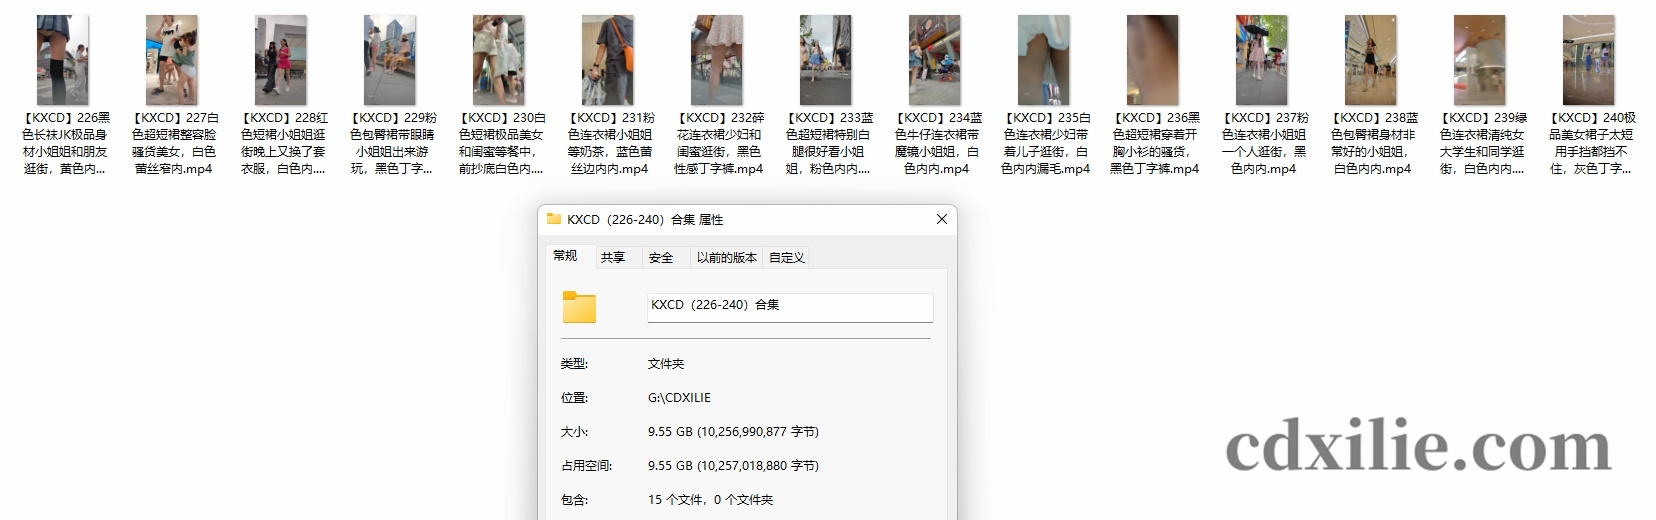Click the small folder icon in title bar
The image size is (1656, 520).
(x=554, y=219)
